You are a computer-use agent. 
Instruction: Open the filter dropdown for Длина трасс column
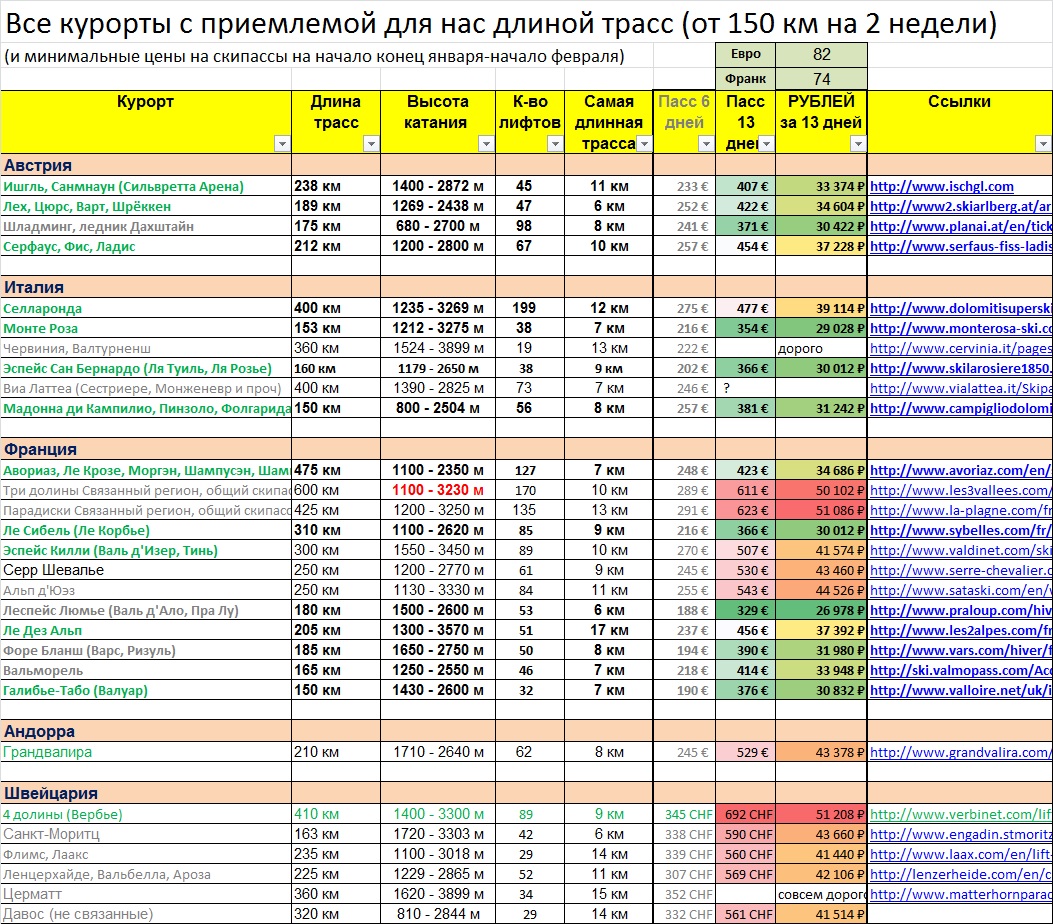[x=371, y=144]
